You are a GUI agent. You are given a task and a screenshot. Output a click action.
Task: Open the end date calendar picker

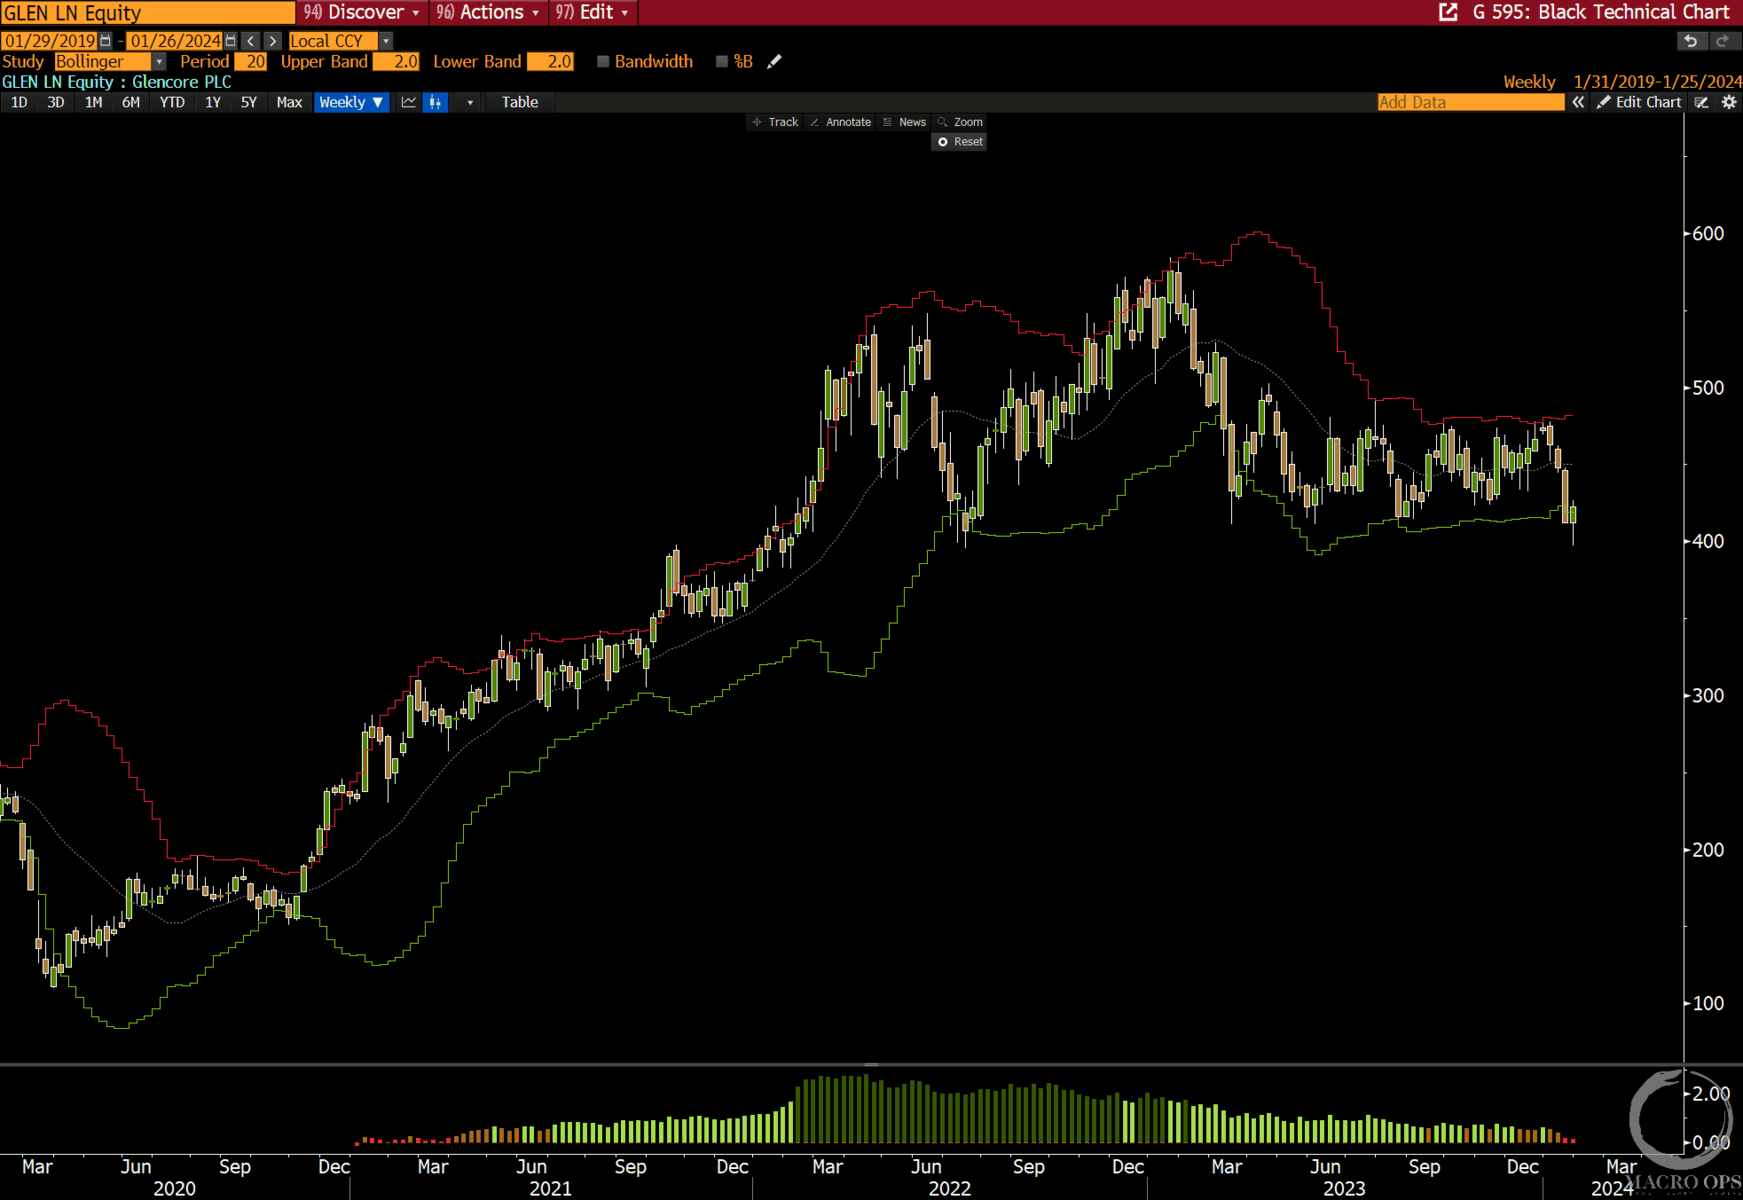click(231, 41)
